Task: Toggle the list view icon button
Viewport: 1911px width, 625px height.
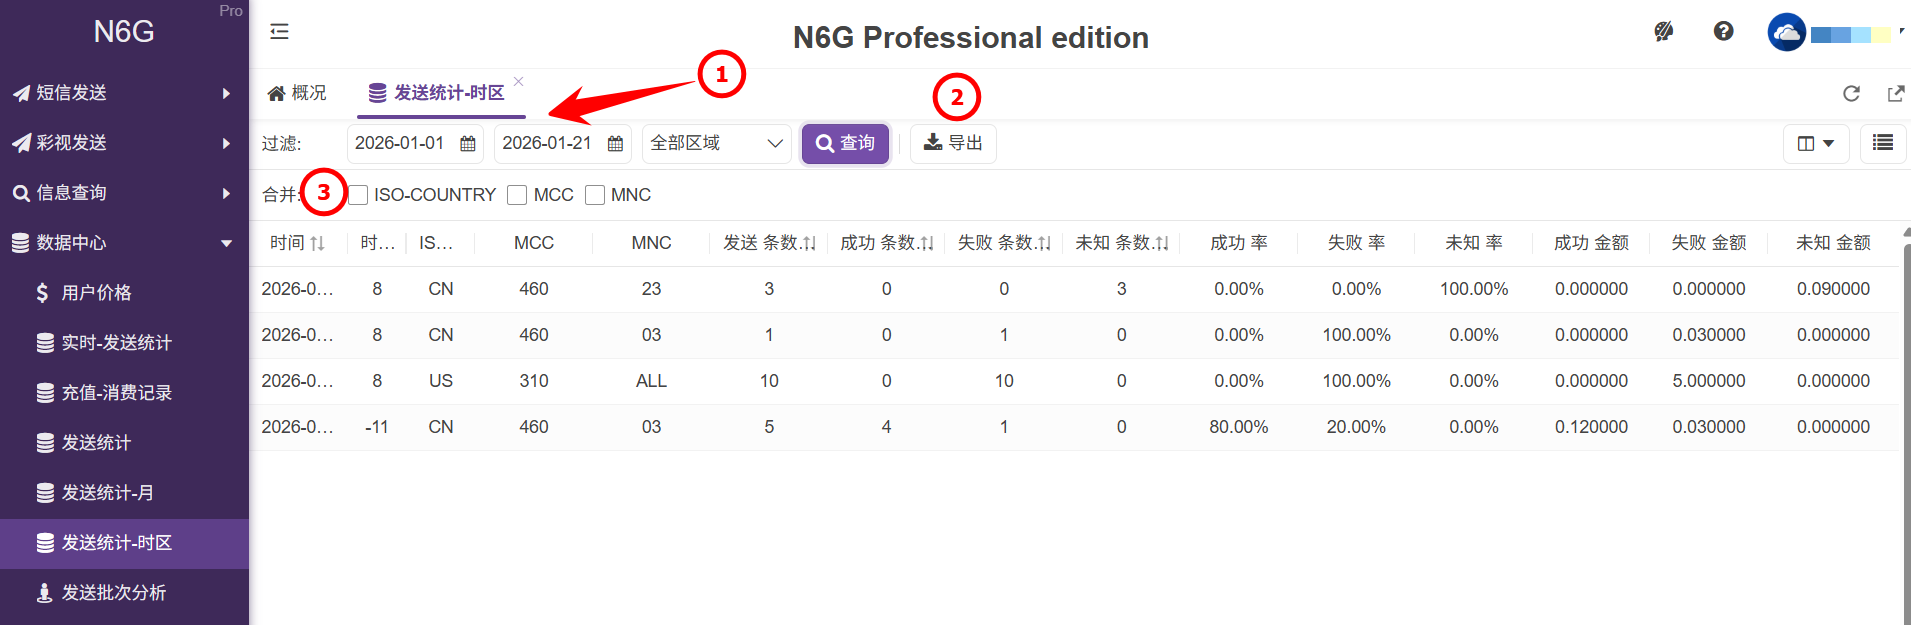Action: coord(1883,143)
